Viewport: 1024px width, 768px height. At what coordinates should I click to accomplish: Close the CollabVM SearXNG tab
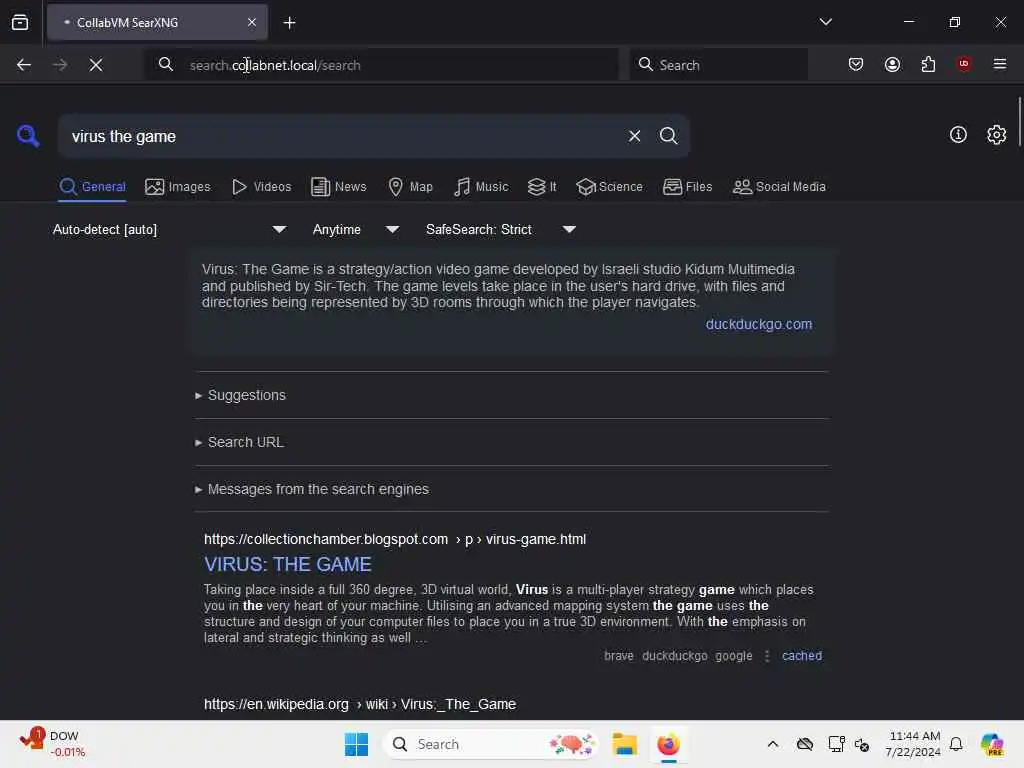point(252,22)
